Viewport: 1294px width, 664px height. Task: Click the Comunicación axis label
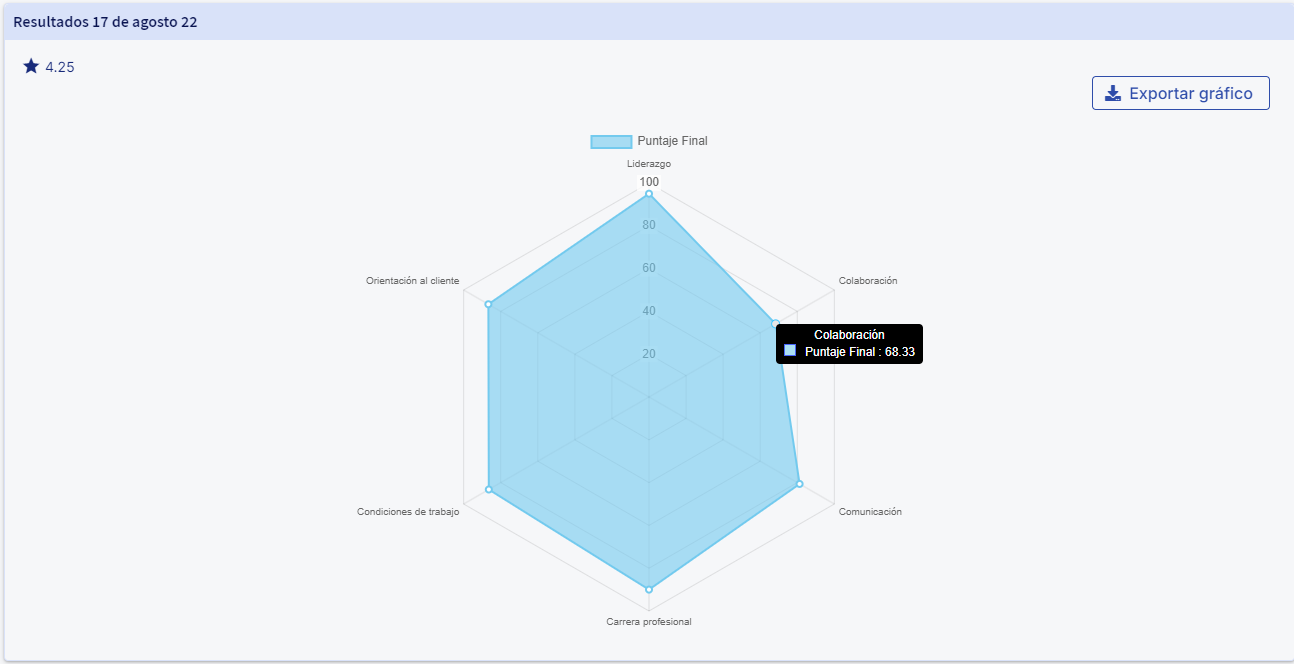click(870, 512)
